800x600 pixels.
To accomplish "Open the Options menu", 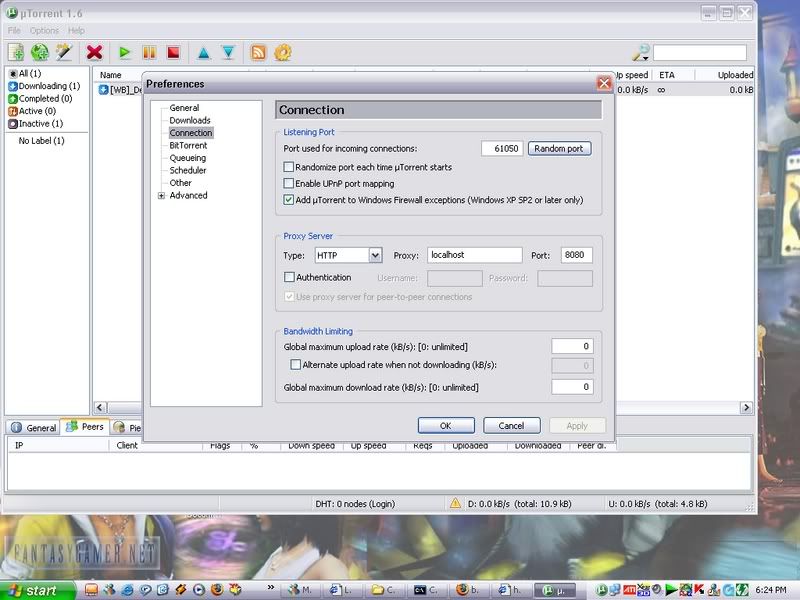I will pos(44,31).
